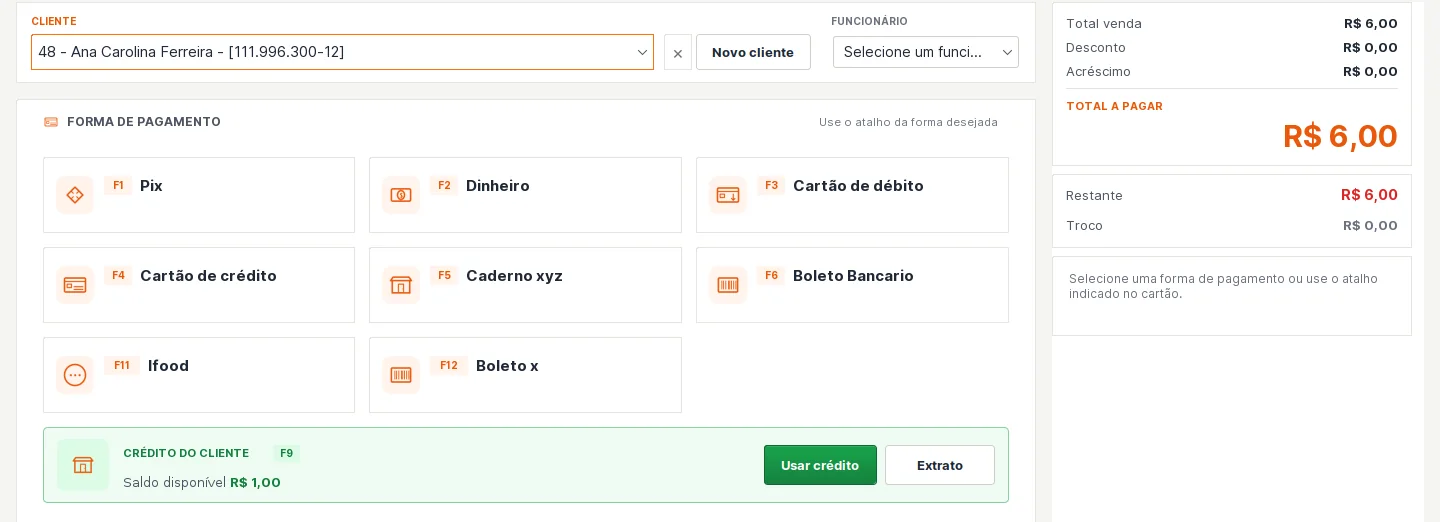Open the Cliente dropdown arrow
The height and width of the screenshot is (522, 1440).
(x=642, y=52)
